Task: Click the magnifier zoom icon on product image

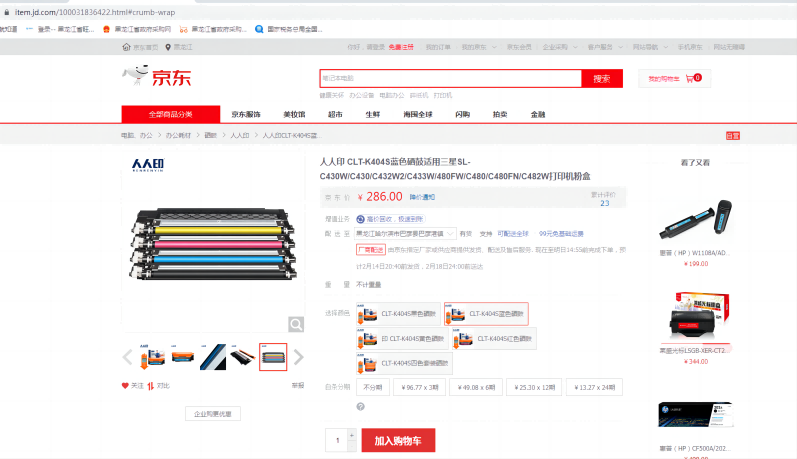Action: point(296,324)
